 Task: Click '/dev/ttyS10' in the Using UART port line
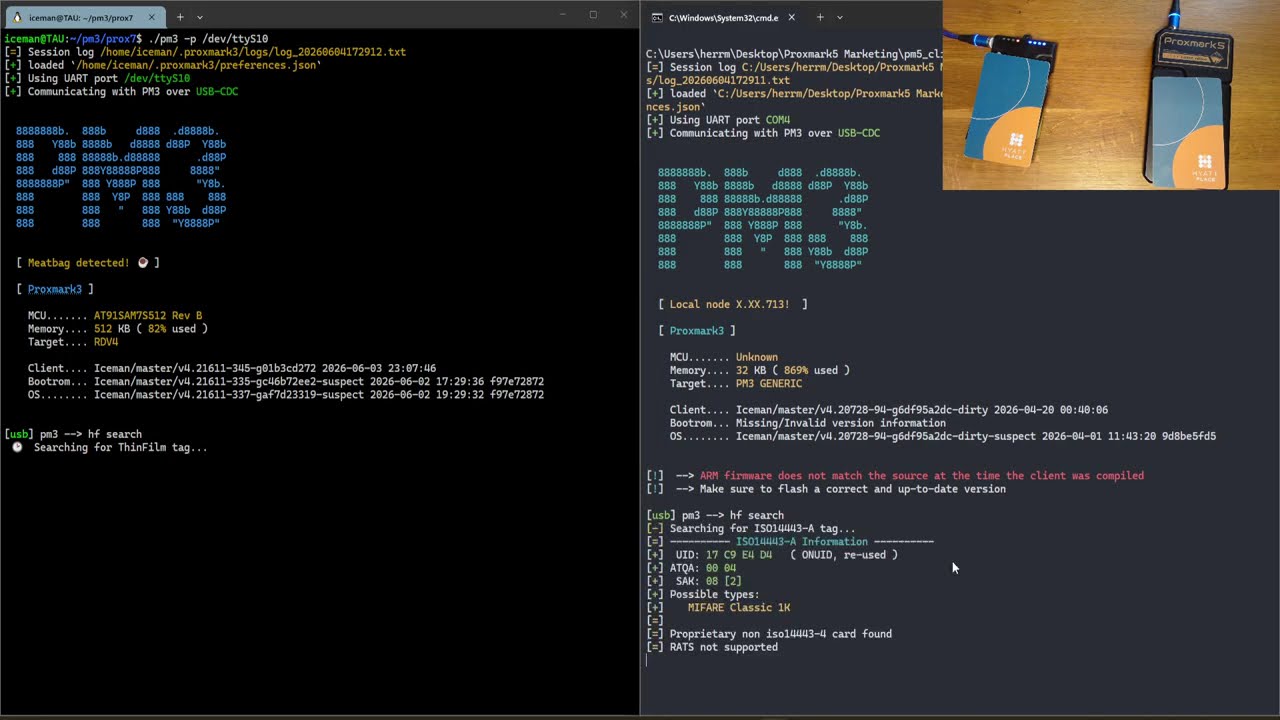tap(157, 78)
